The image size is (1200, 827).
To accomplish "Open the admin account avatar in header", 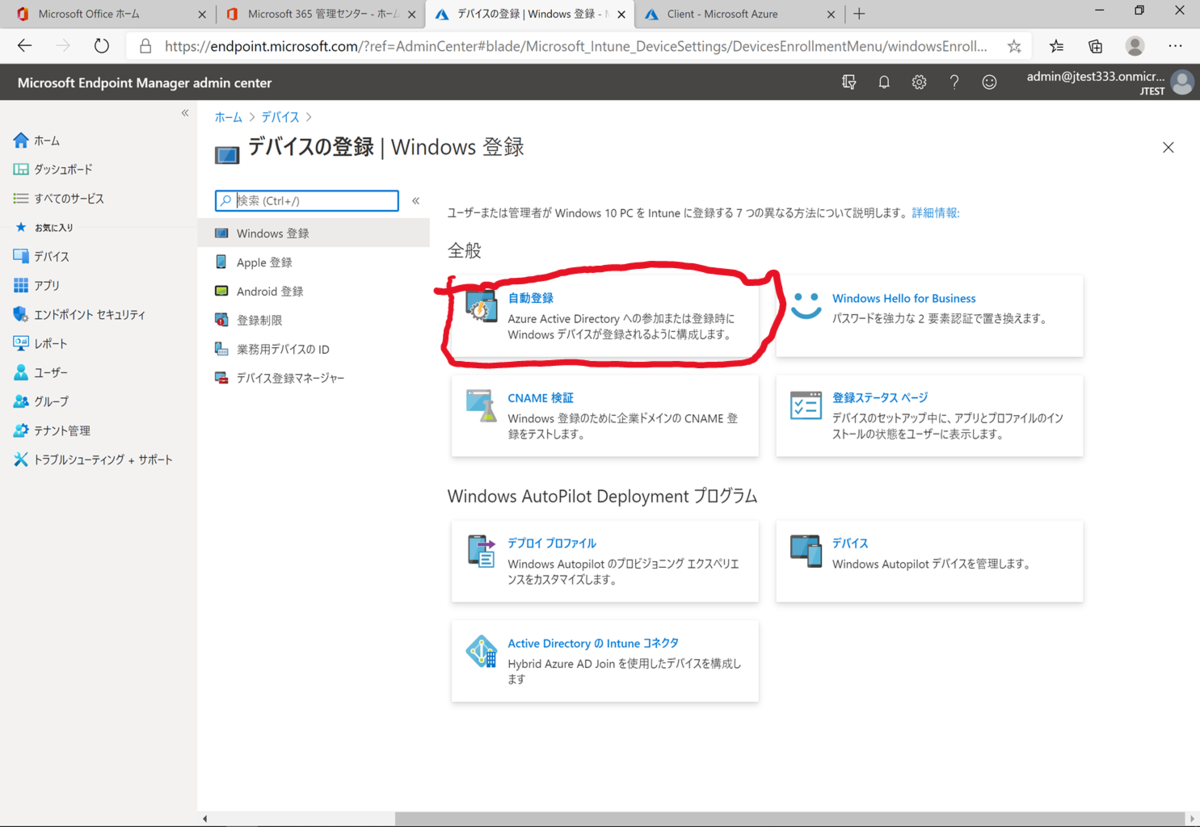I will click(x=1182, y=82).
